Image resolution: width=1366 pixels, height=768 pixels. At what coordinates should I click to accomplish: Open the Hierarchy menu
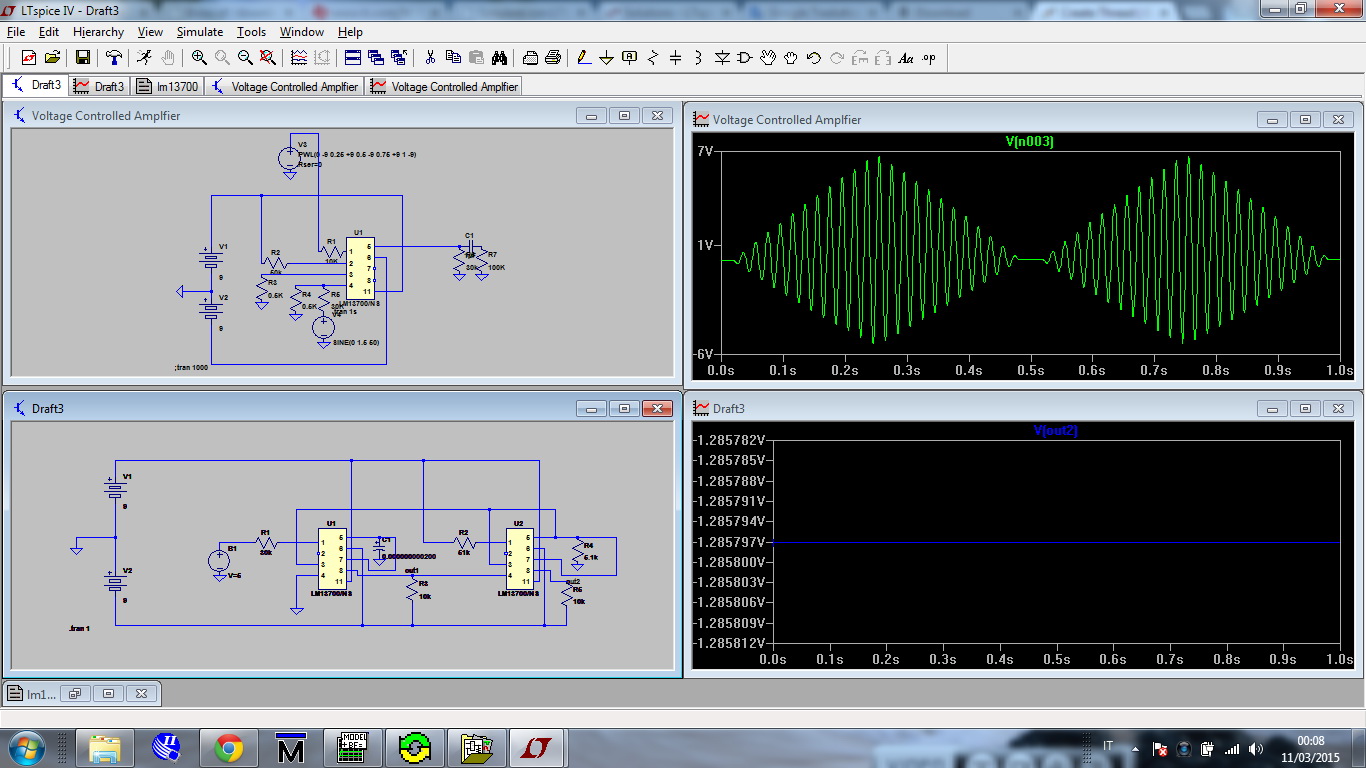(x=98, y=32)
